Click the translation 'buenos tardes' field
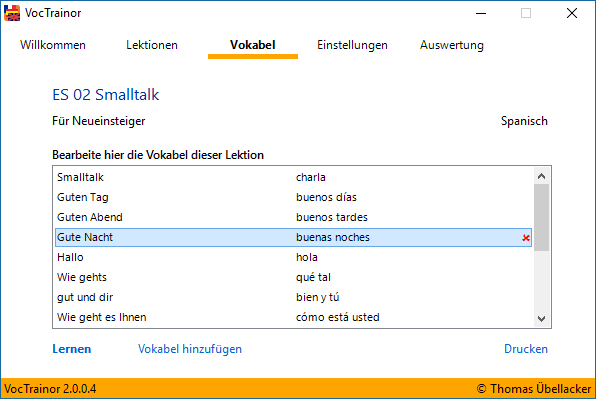This screenshot has width=596, height=399. pyautogui.click(x=332, y=217)
